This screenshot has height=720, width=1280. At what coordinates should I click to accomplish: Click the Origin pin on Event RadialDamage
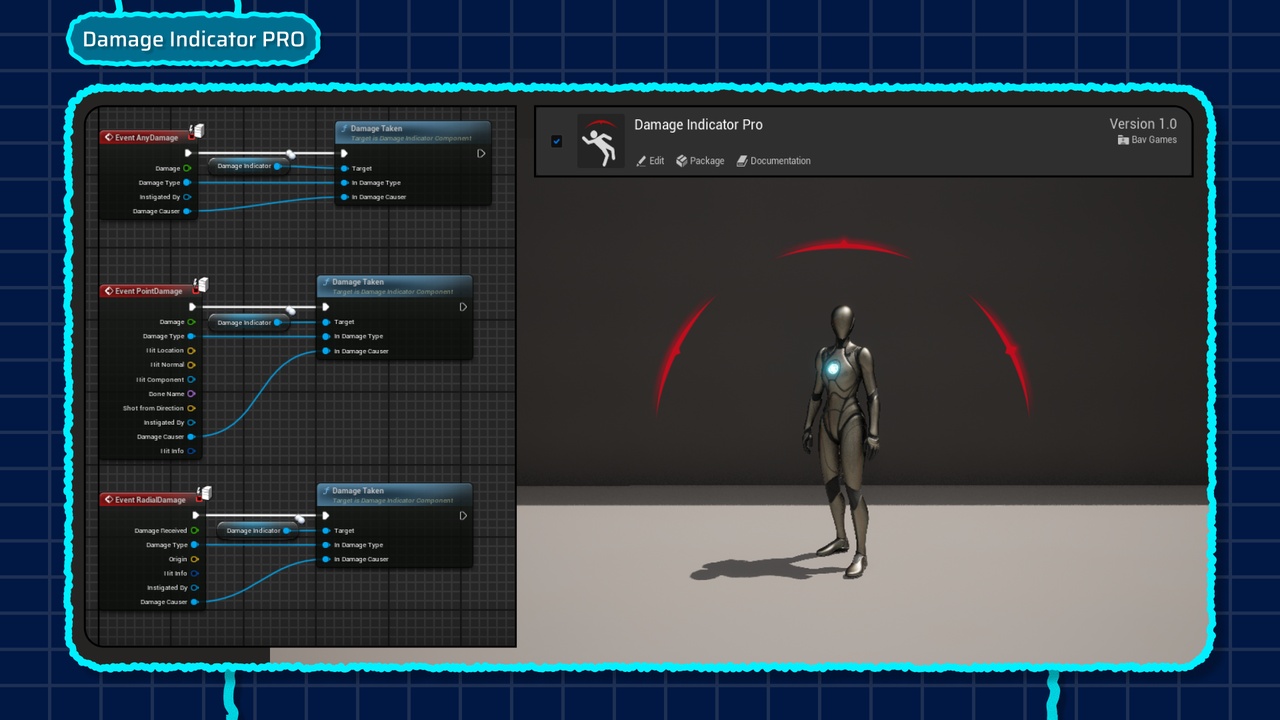pyautogui.click(x=194, y=559)
